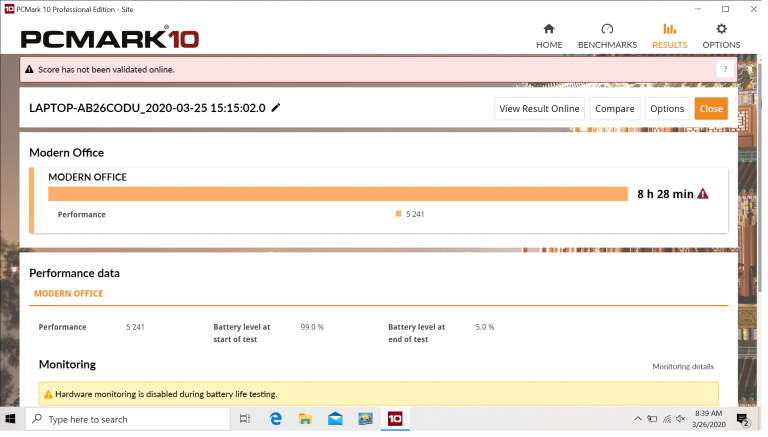
Task: Click the warning icon in validation banner
Action: 29,70
